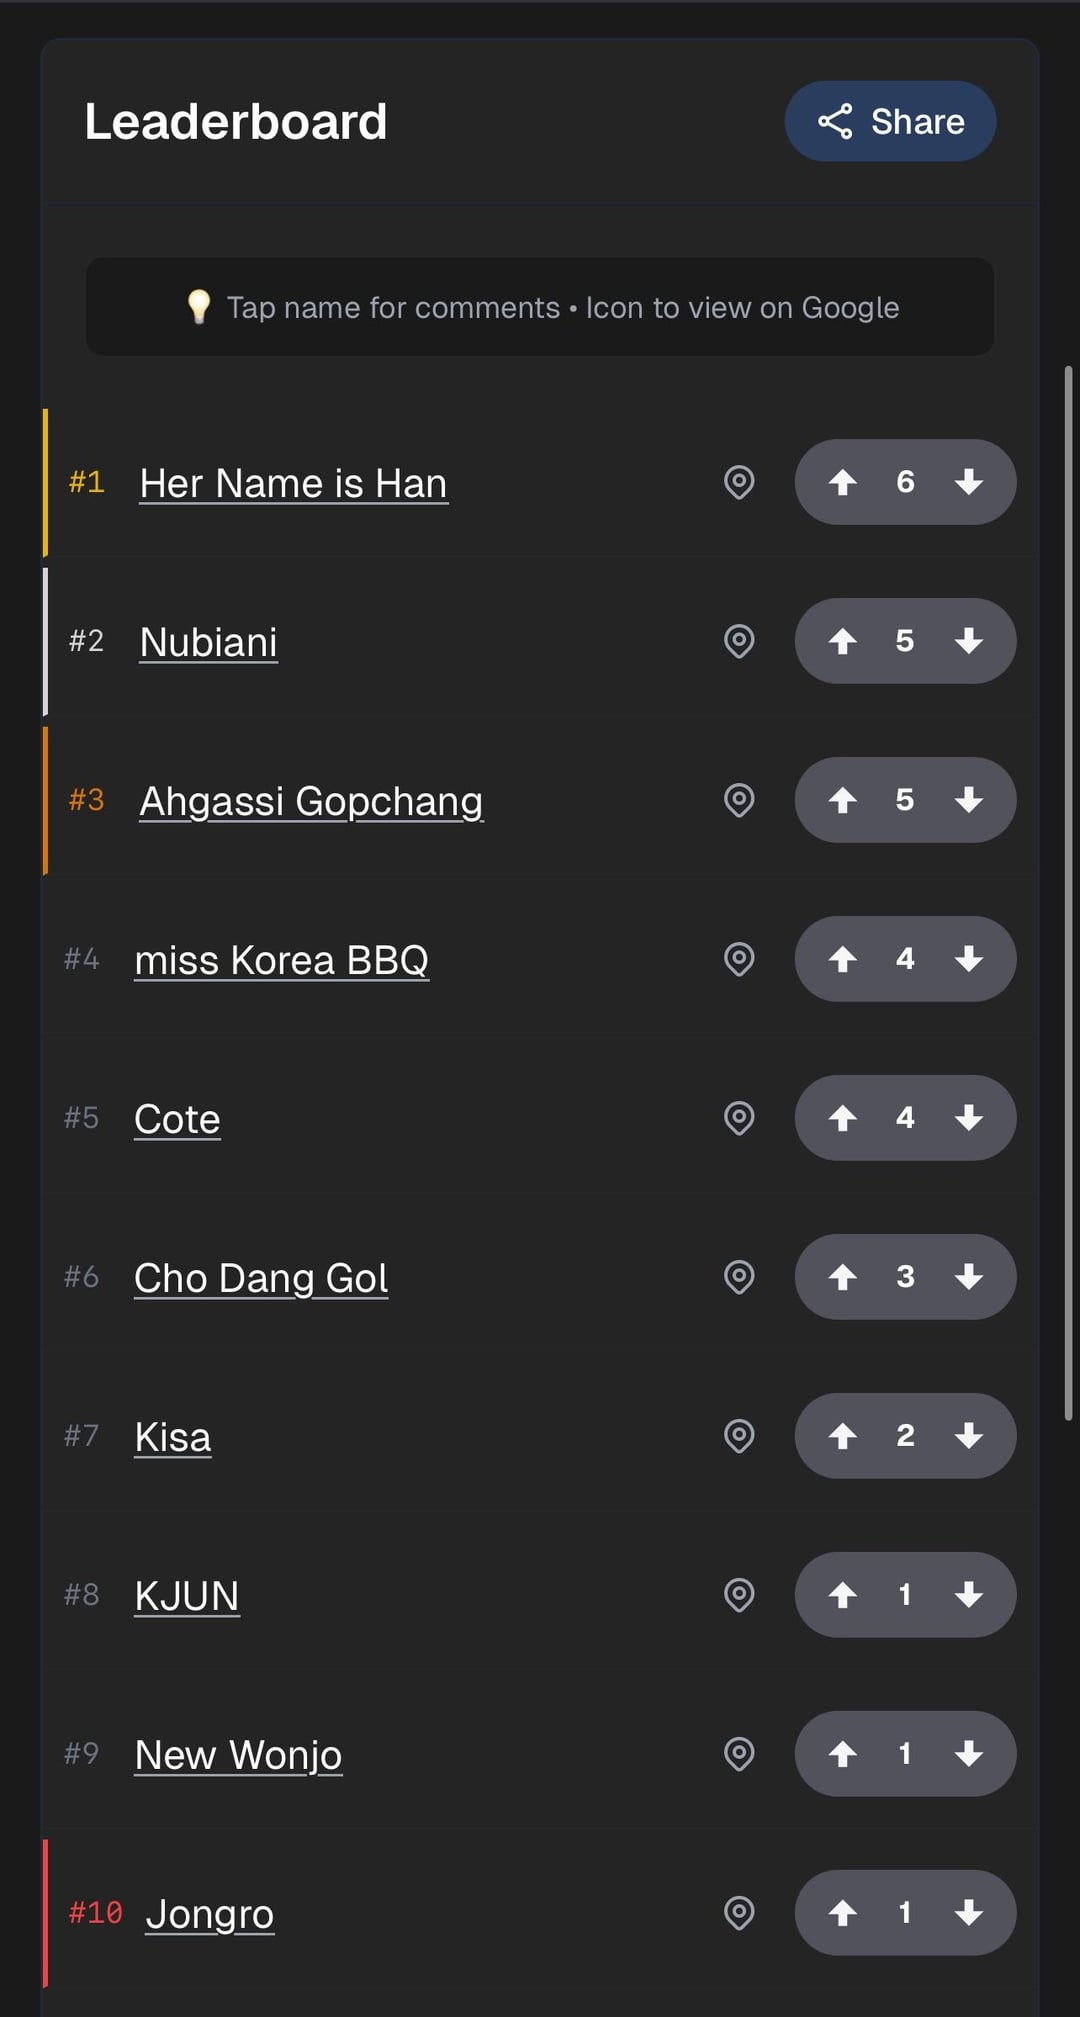Open Jongro comments via its name
Viewport: 1080px width, 2017px height.
coord(209,1915)
